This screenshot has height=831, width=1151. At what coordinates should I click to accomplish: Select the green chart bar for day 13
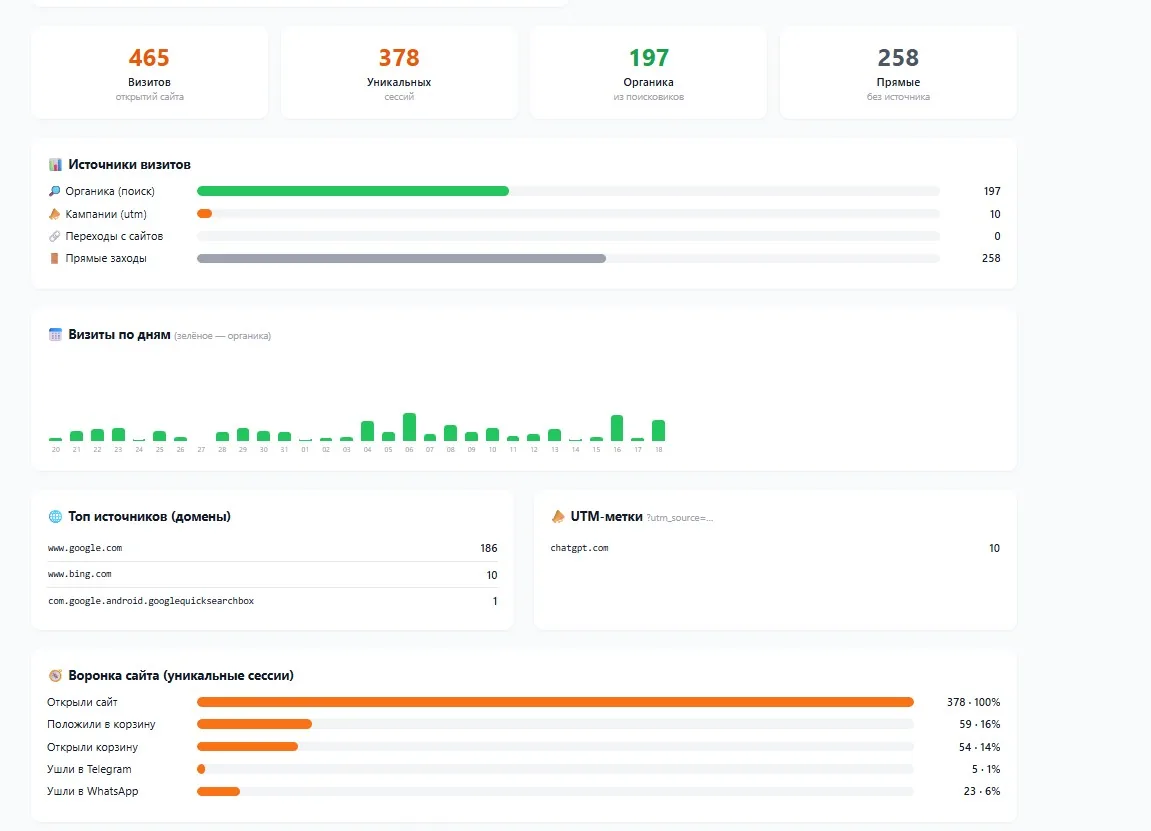tap(555, 435)
